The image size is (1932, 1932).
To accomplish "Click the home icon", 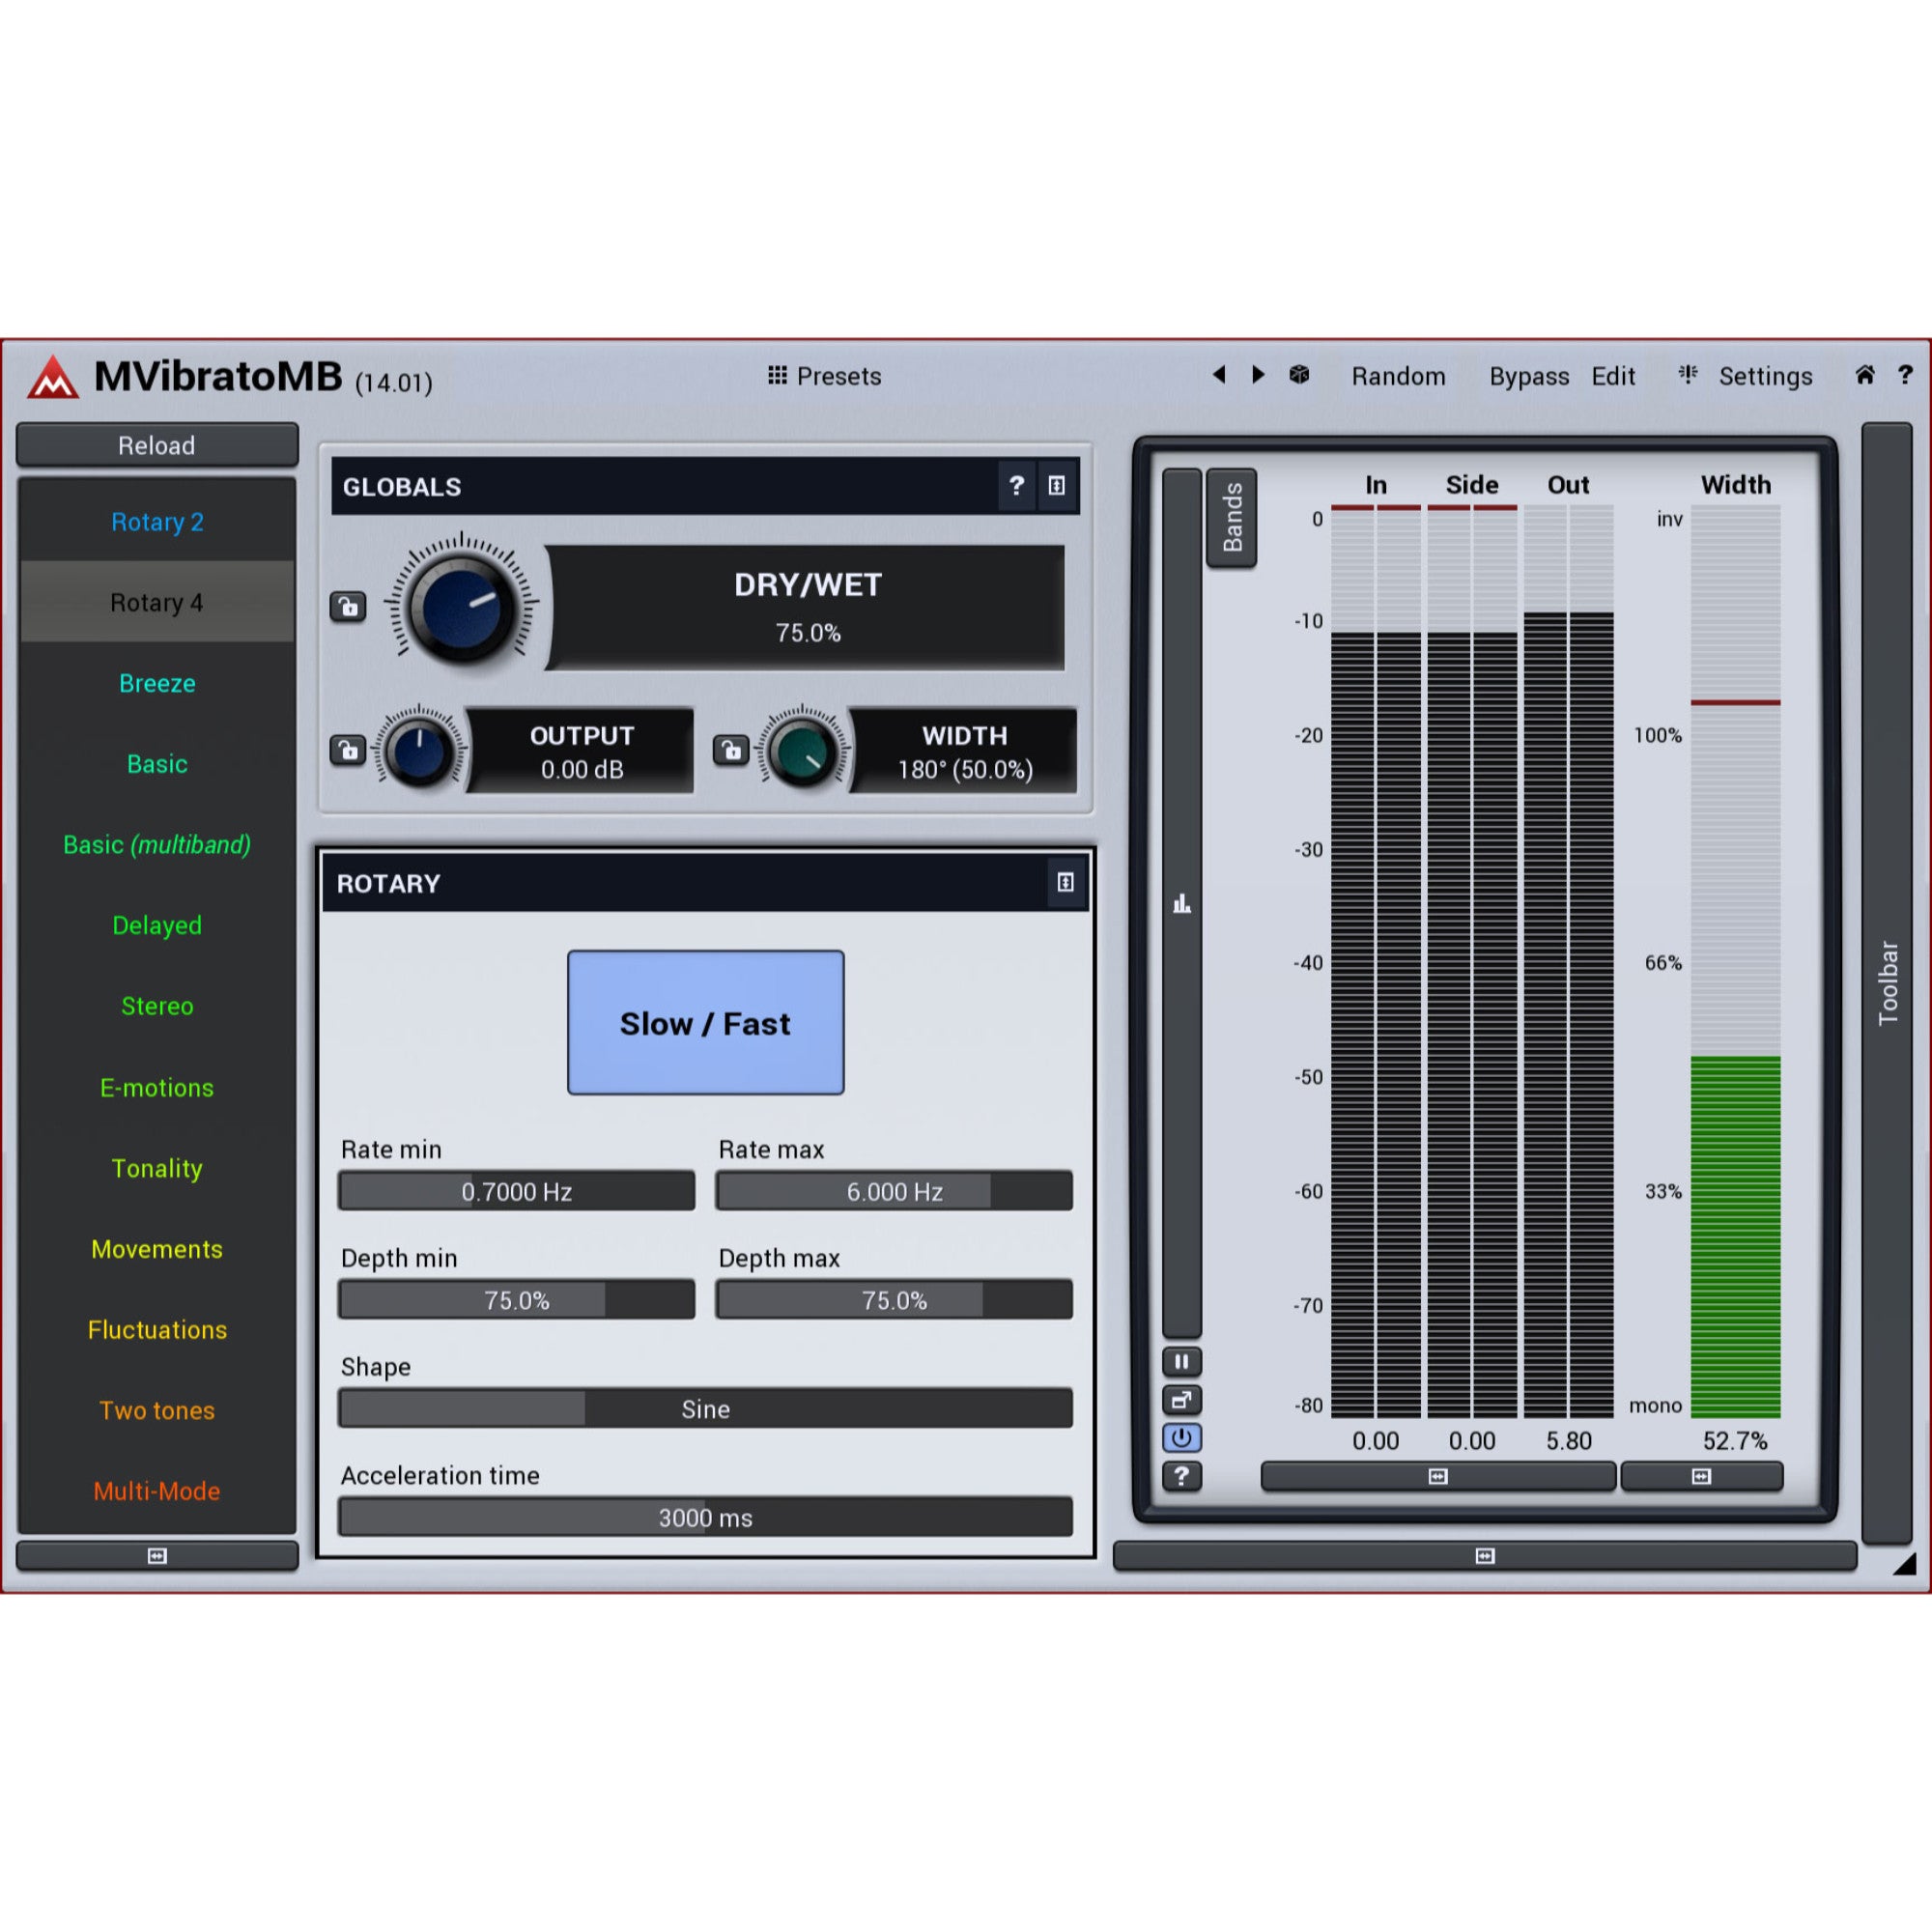I will 1865,374.
